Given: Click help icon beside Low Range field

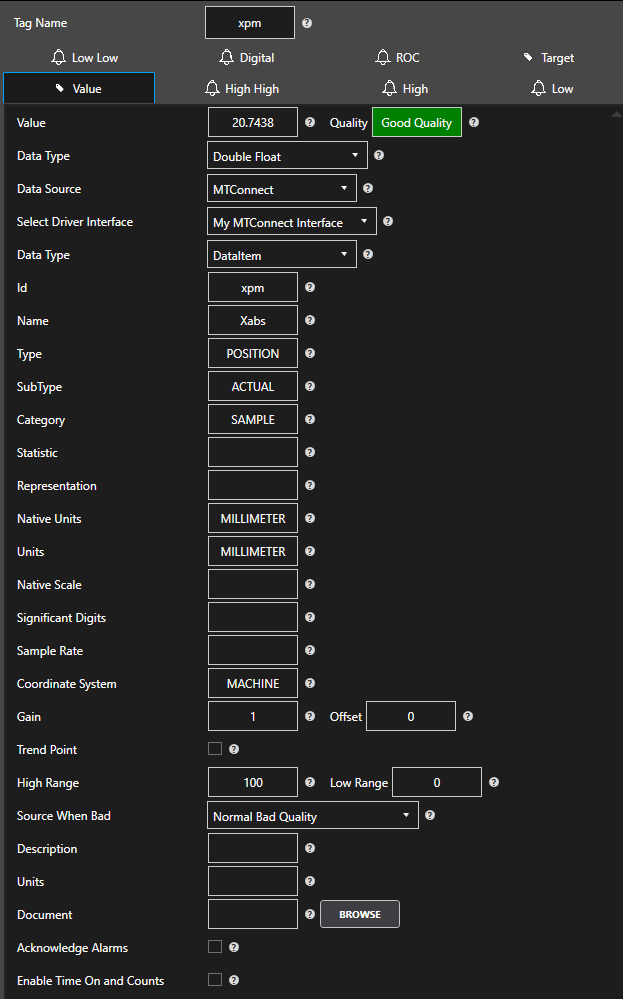Looking at the screenshot, I should pos(494,783).
